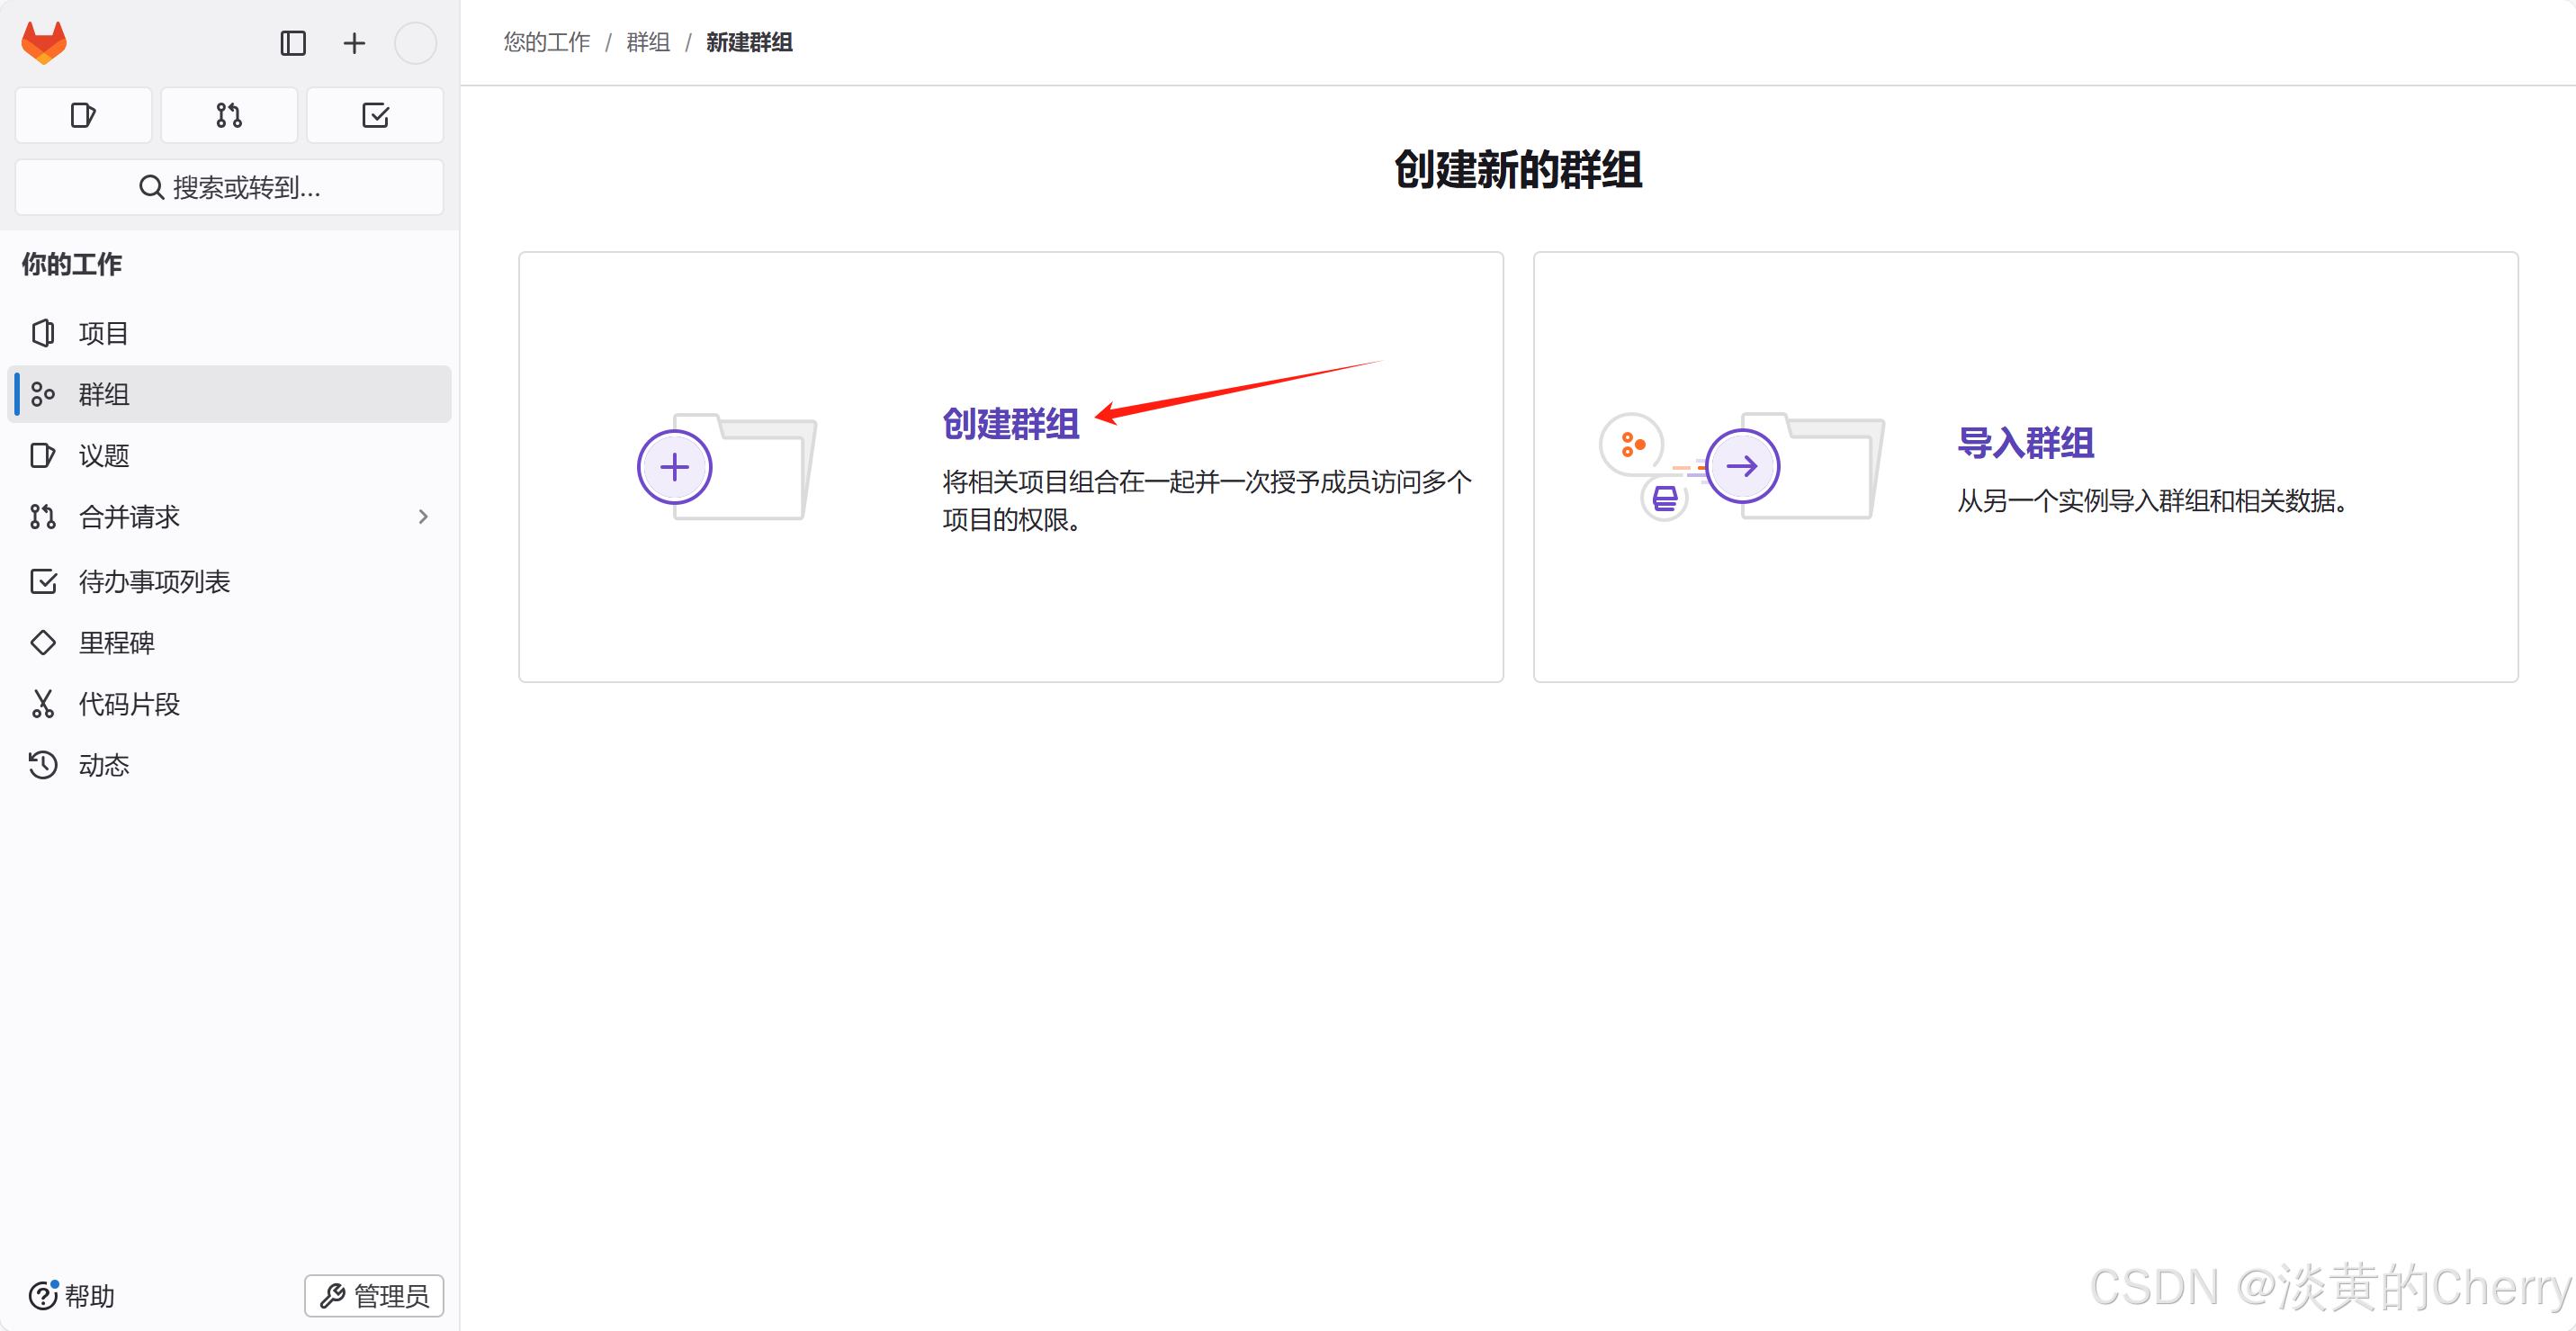Screen dimensions: 2576x1331
Task: Click the 导入群组 heading link
Action: (x=2026, y=442)
